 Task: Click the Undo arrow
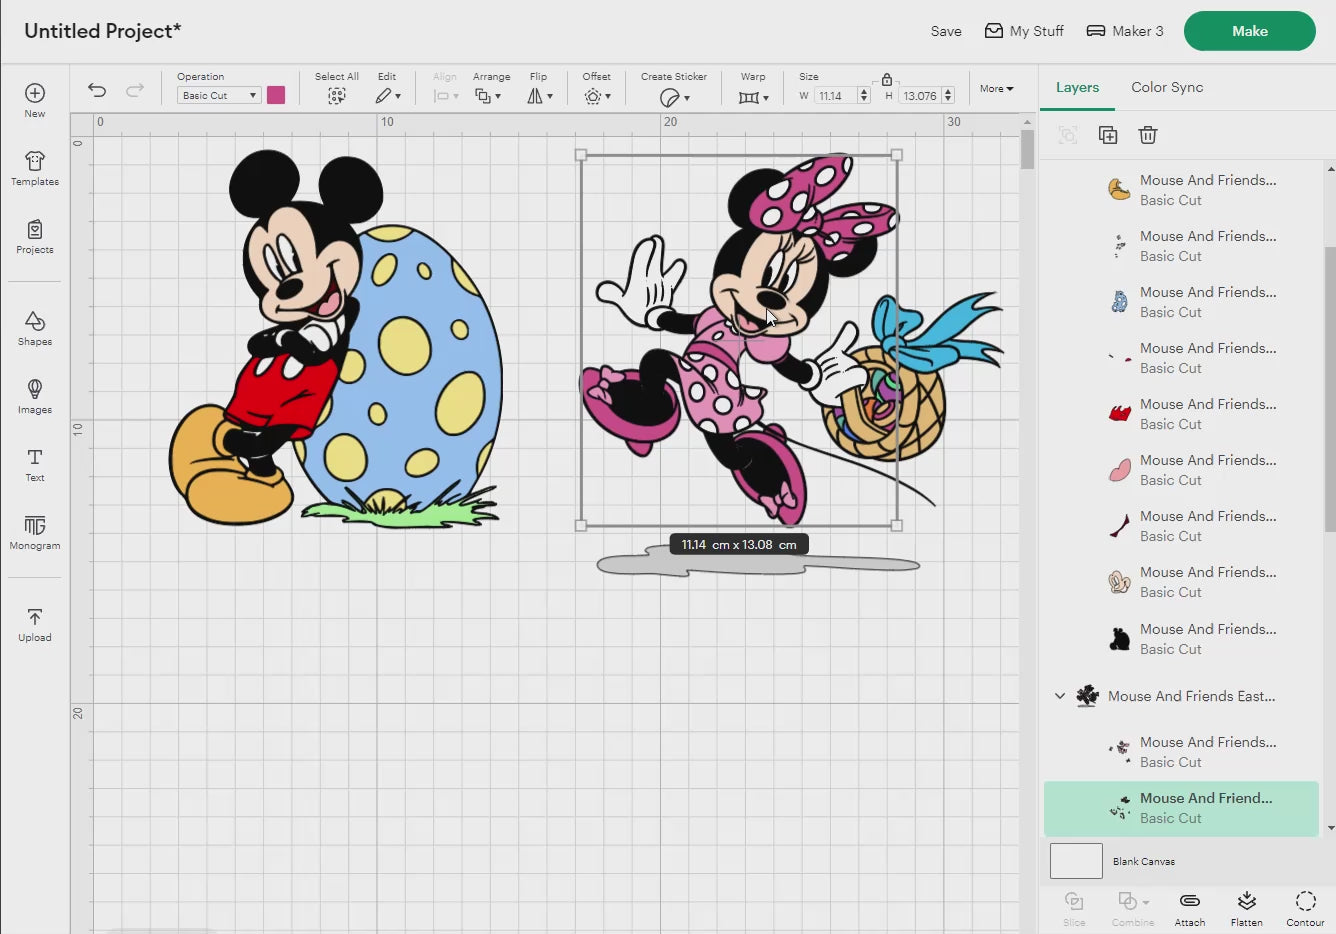(x=97, y=90)
